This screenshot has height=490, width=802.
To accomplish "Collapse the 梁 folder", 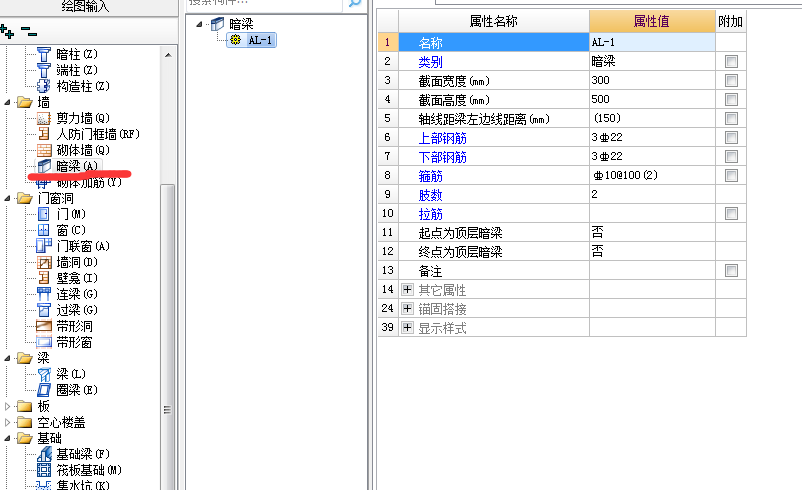I will coord(7,359).
